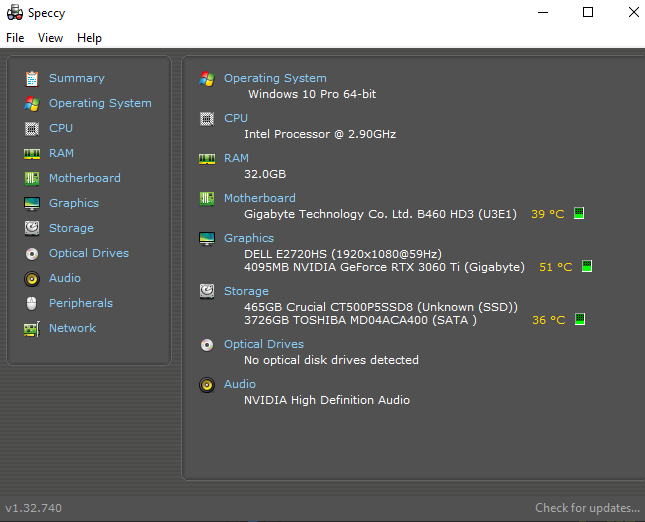Click GPU temperature green indicator icon
This screenshot has width=645, height=522.
click(x=587, y=266)
